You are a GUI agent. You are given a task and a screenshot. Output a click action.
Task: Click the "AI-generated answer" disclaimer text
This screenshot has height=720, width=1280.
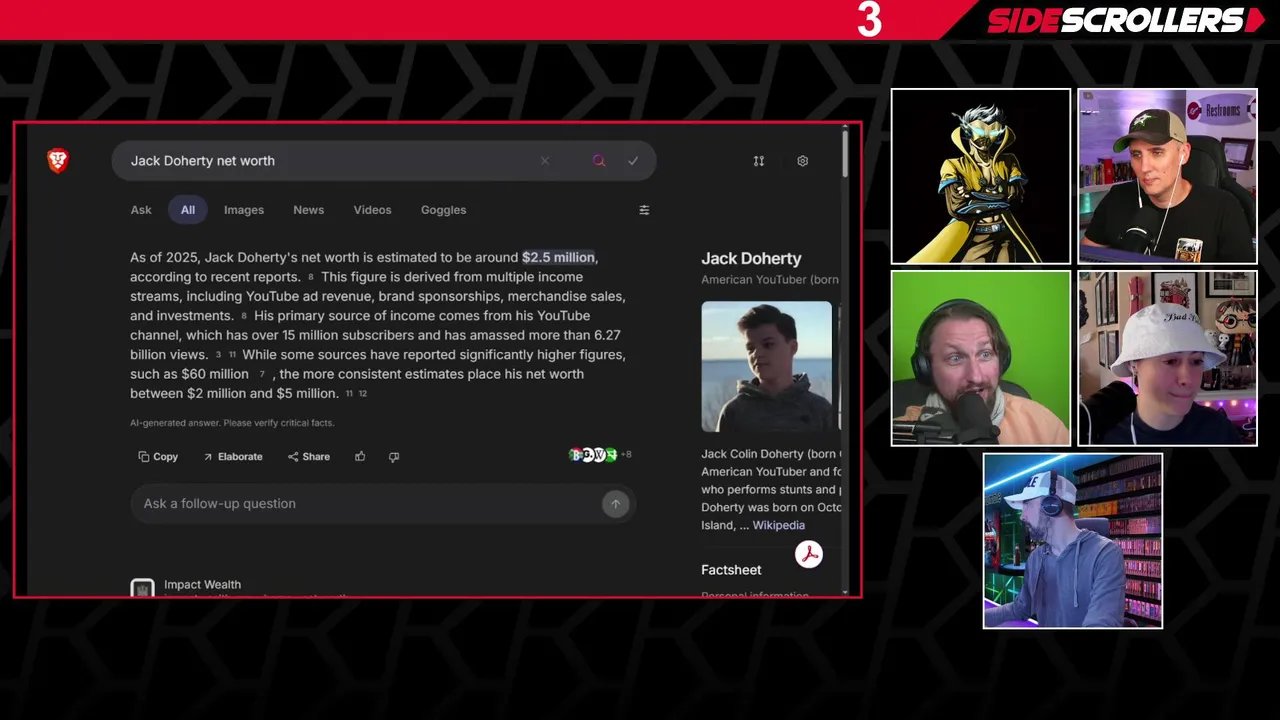(x=232, y=423)
